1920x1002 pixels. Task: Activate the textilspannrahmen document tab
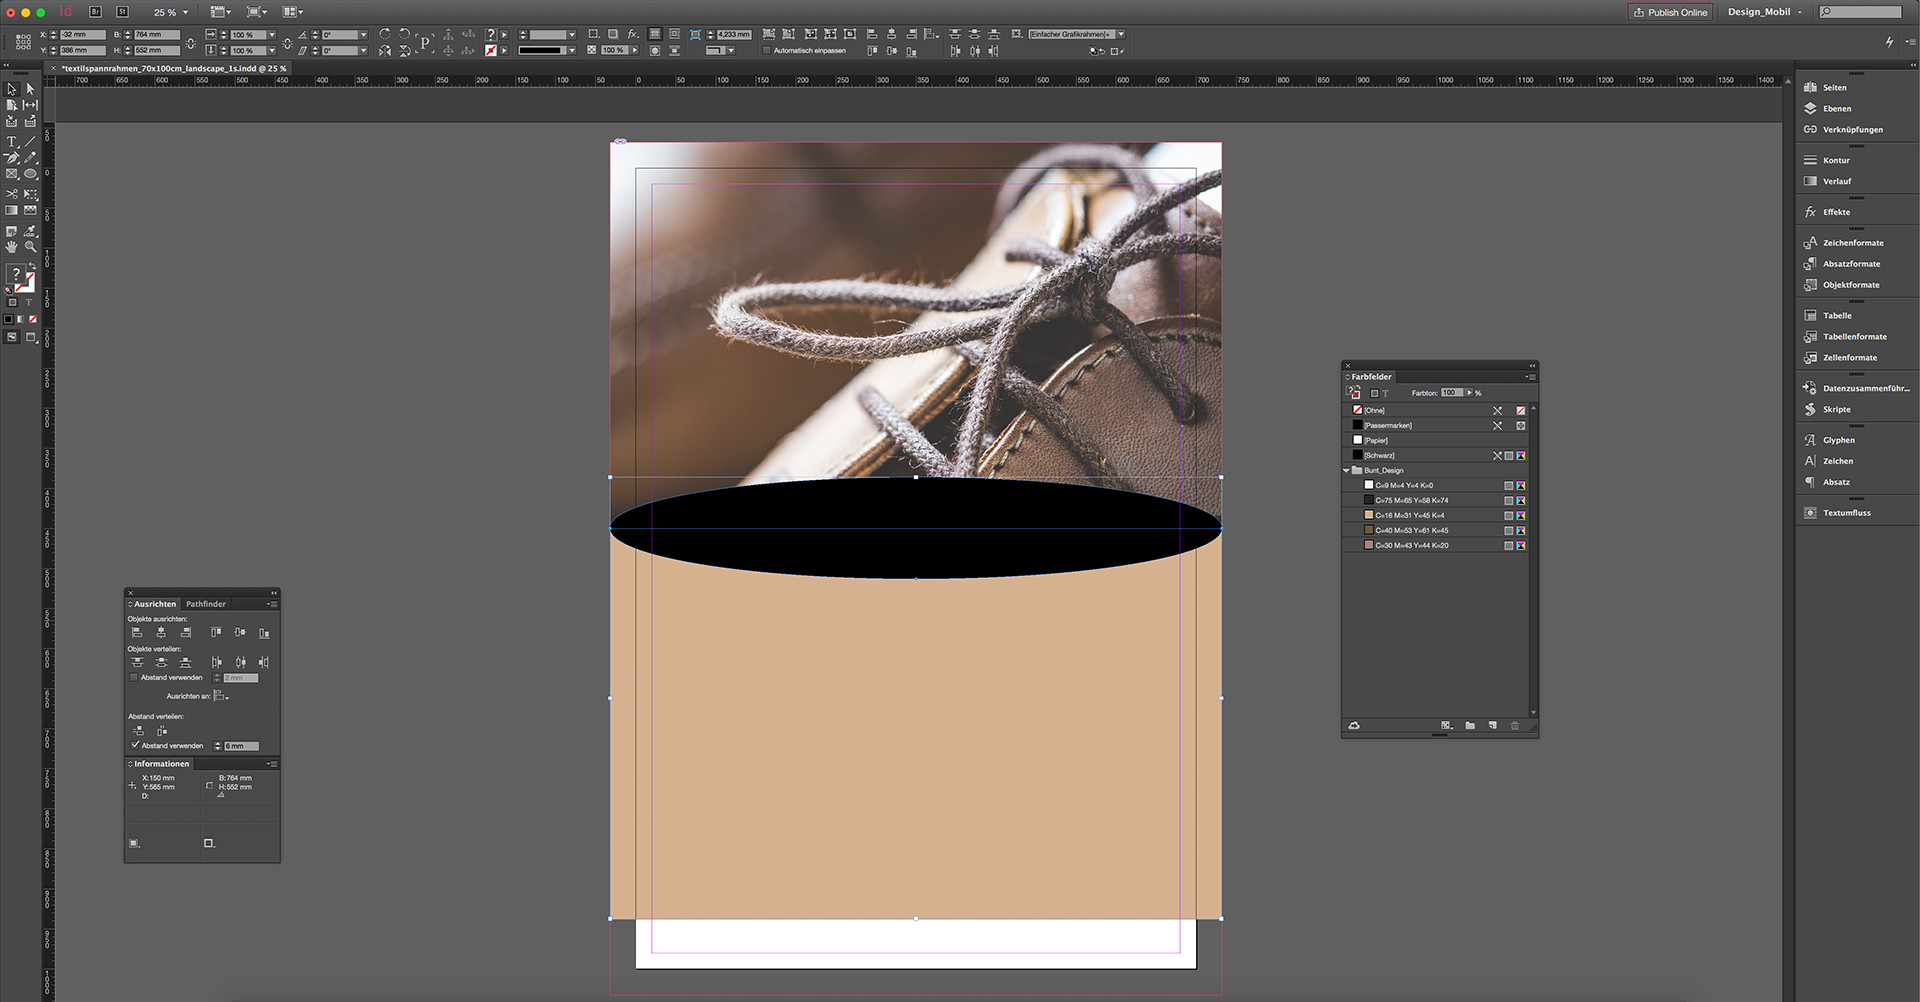tap(172, 68)
